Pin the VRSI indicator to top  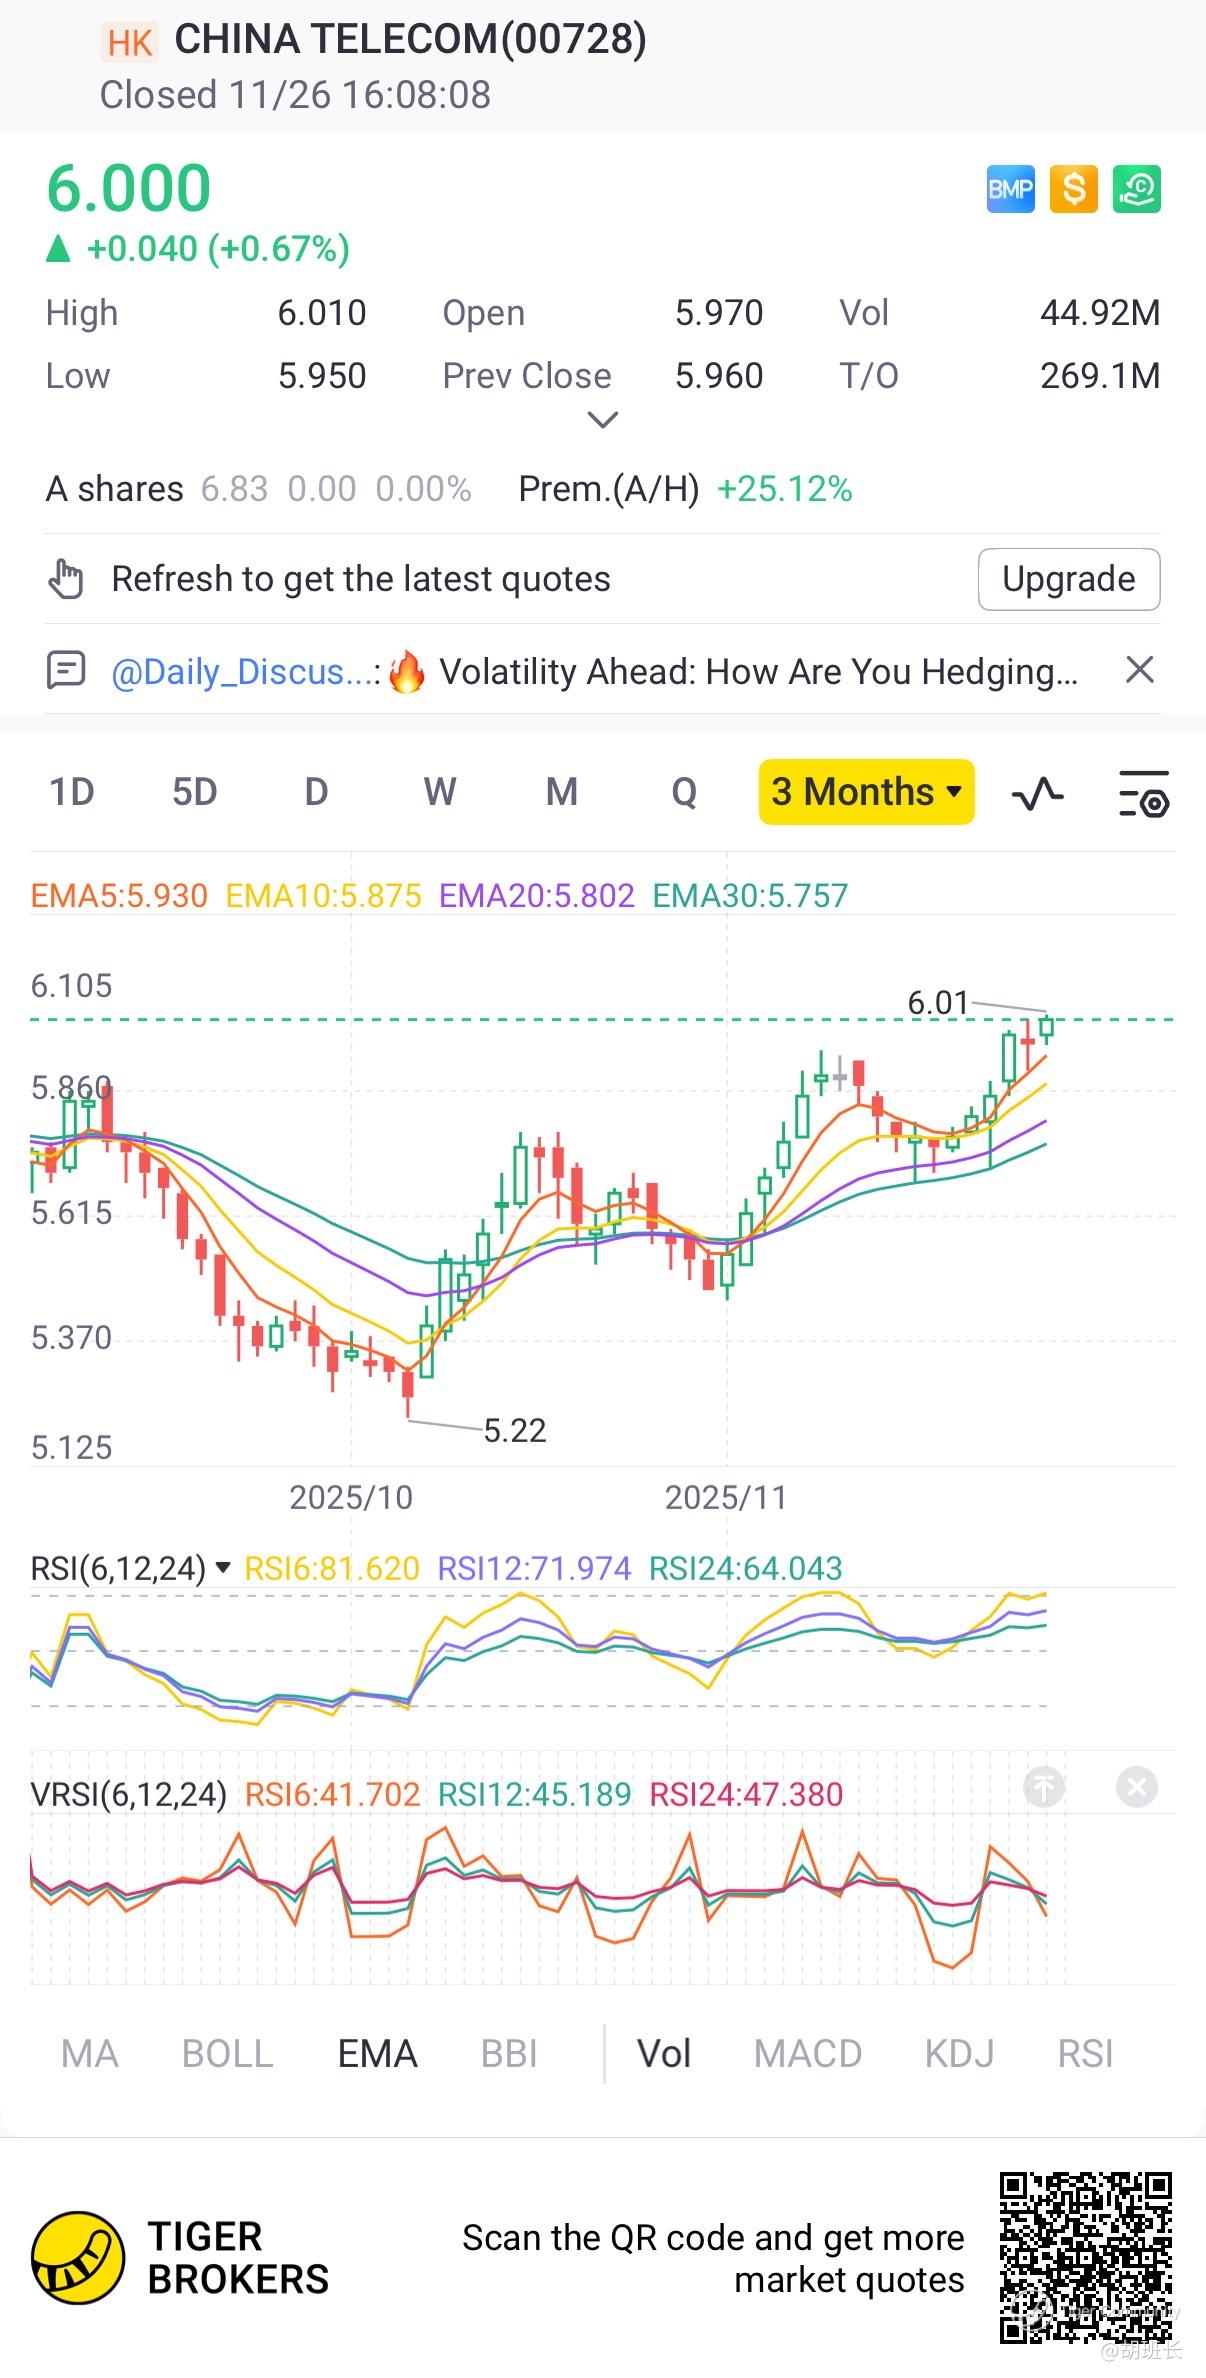tap(1044, 1786)
